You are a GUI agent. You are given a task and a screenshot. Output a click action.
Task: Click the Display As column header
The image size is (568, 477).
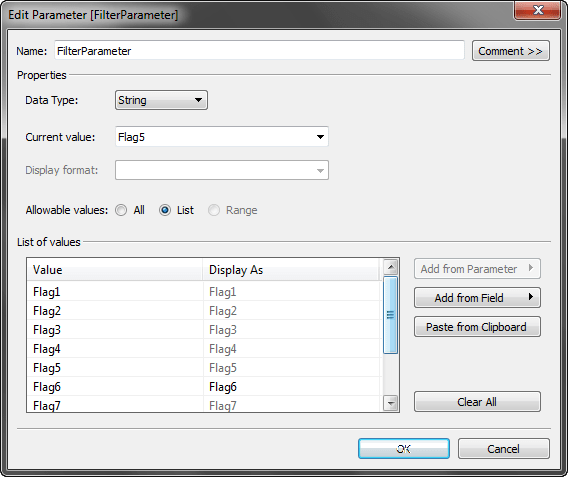(x=292, y=270)
